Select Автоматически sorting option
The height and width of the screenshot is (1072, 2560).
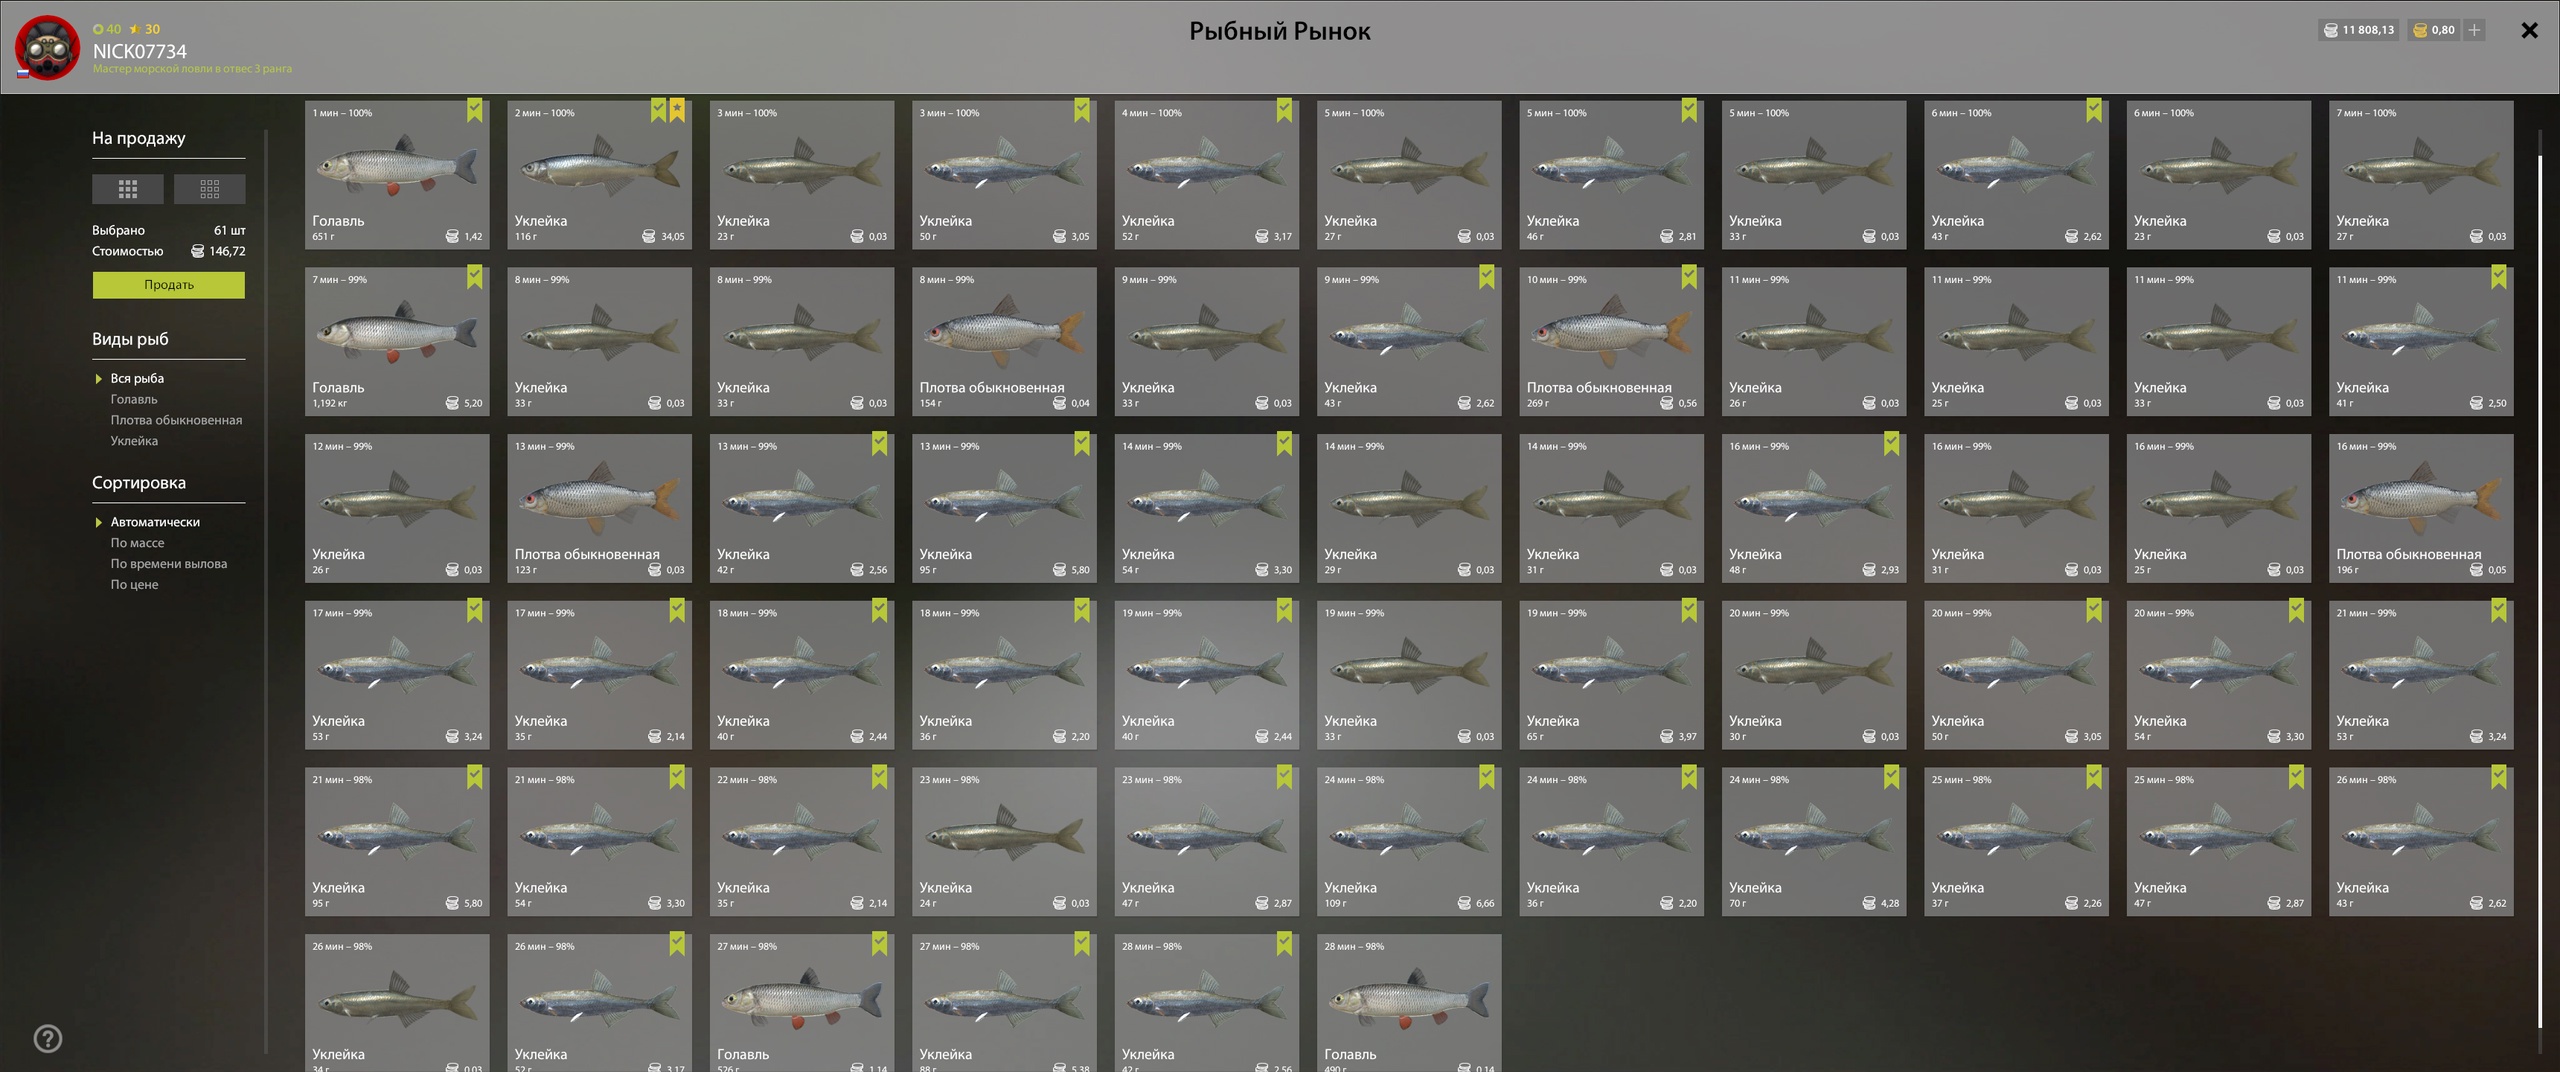(x=155, y=522)
